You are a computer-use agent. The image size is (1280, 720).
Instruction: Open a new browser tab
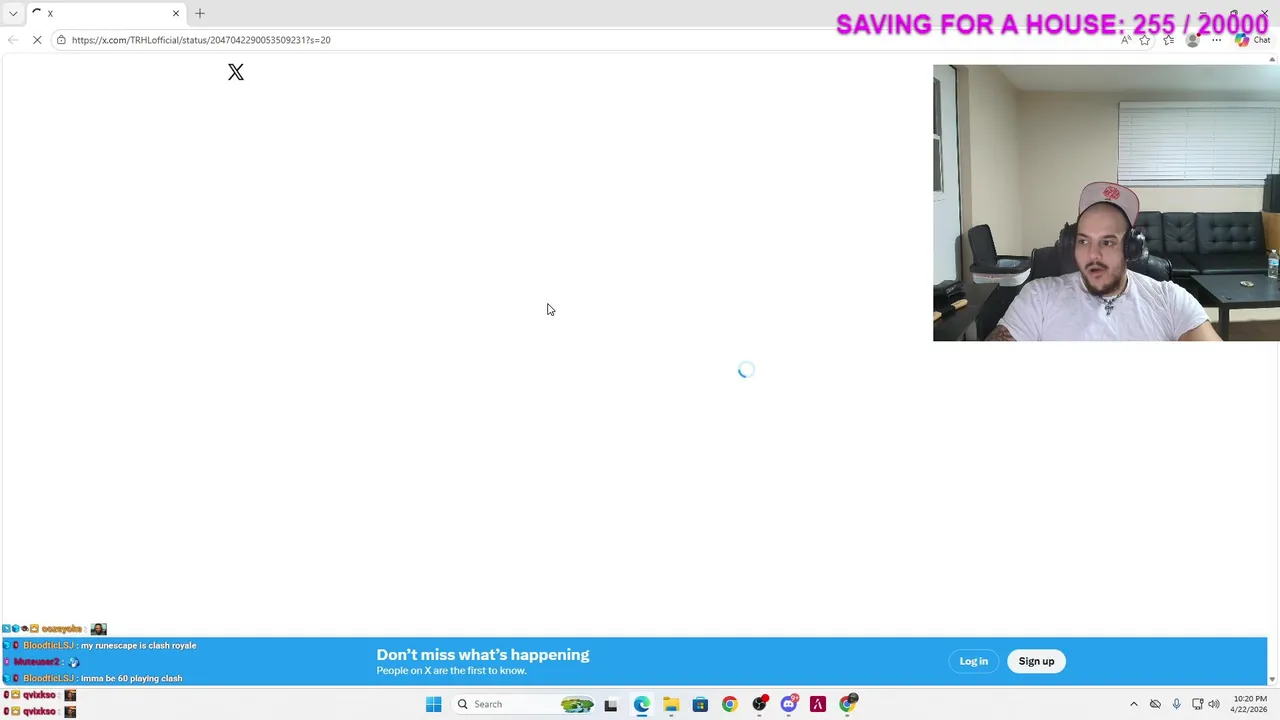pyautogui.click(x=200, y=13)
